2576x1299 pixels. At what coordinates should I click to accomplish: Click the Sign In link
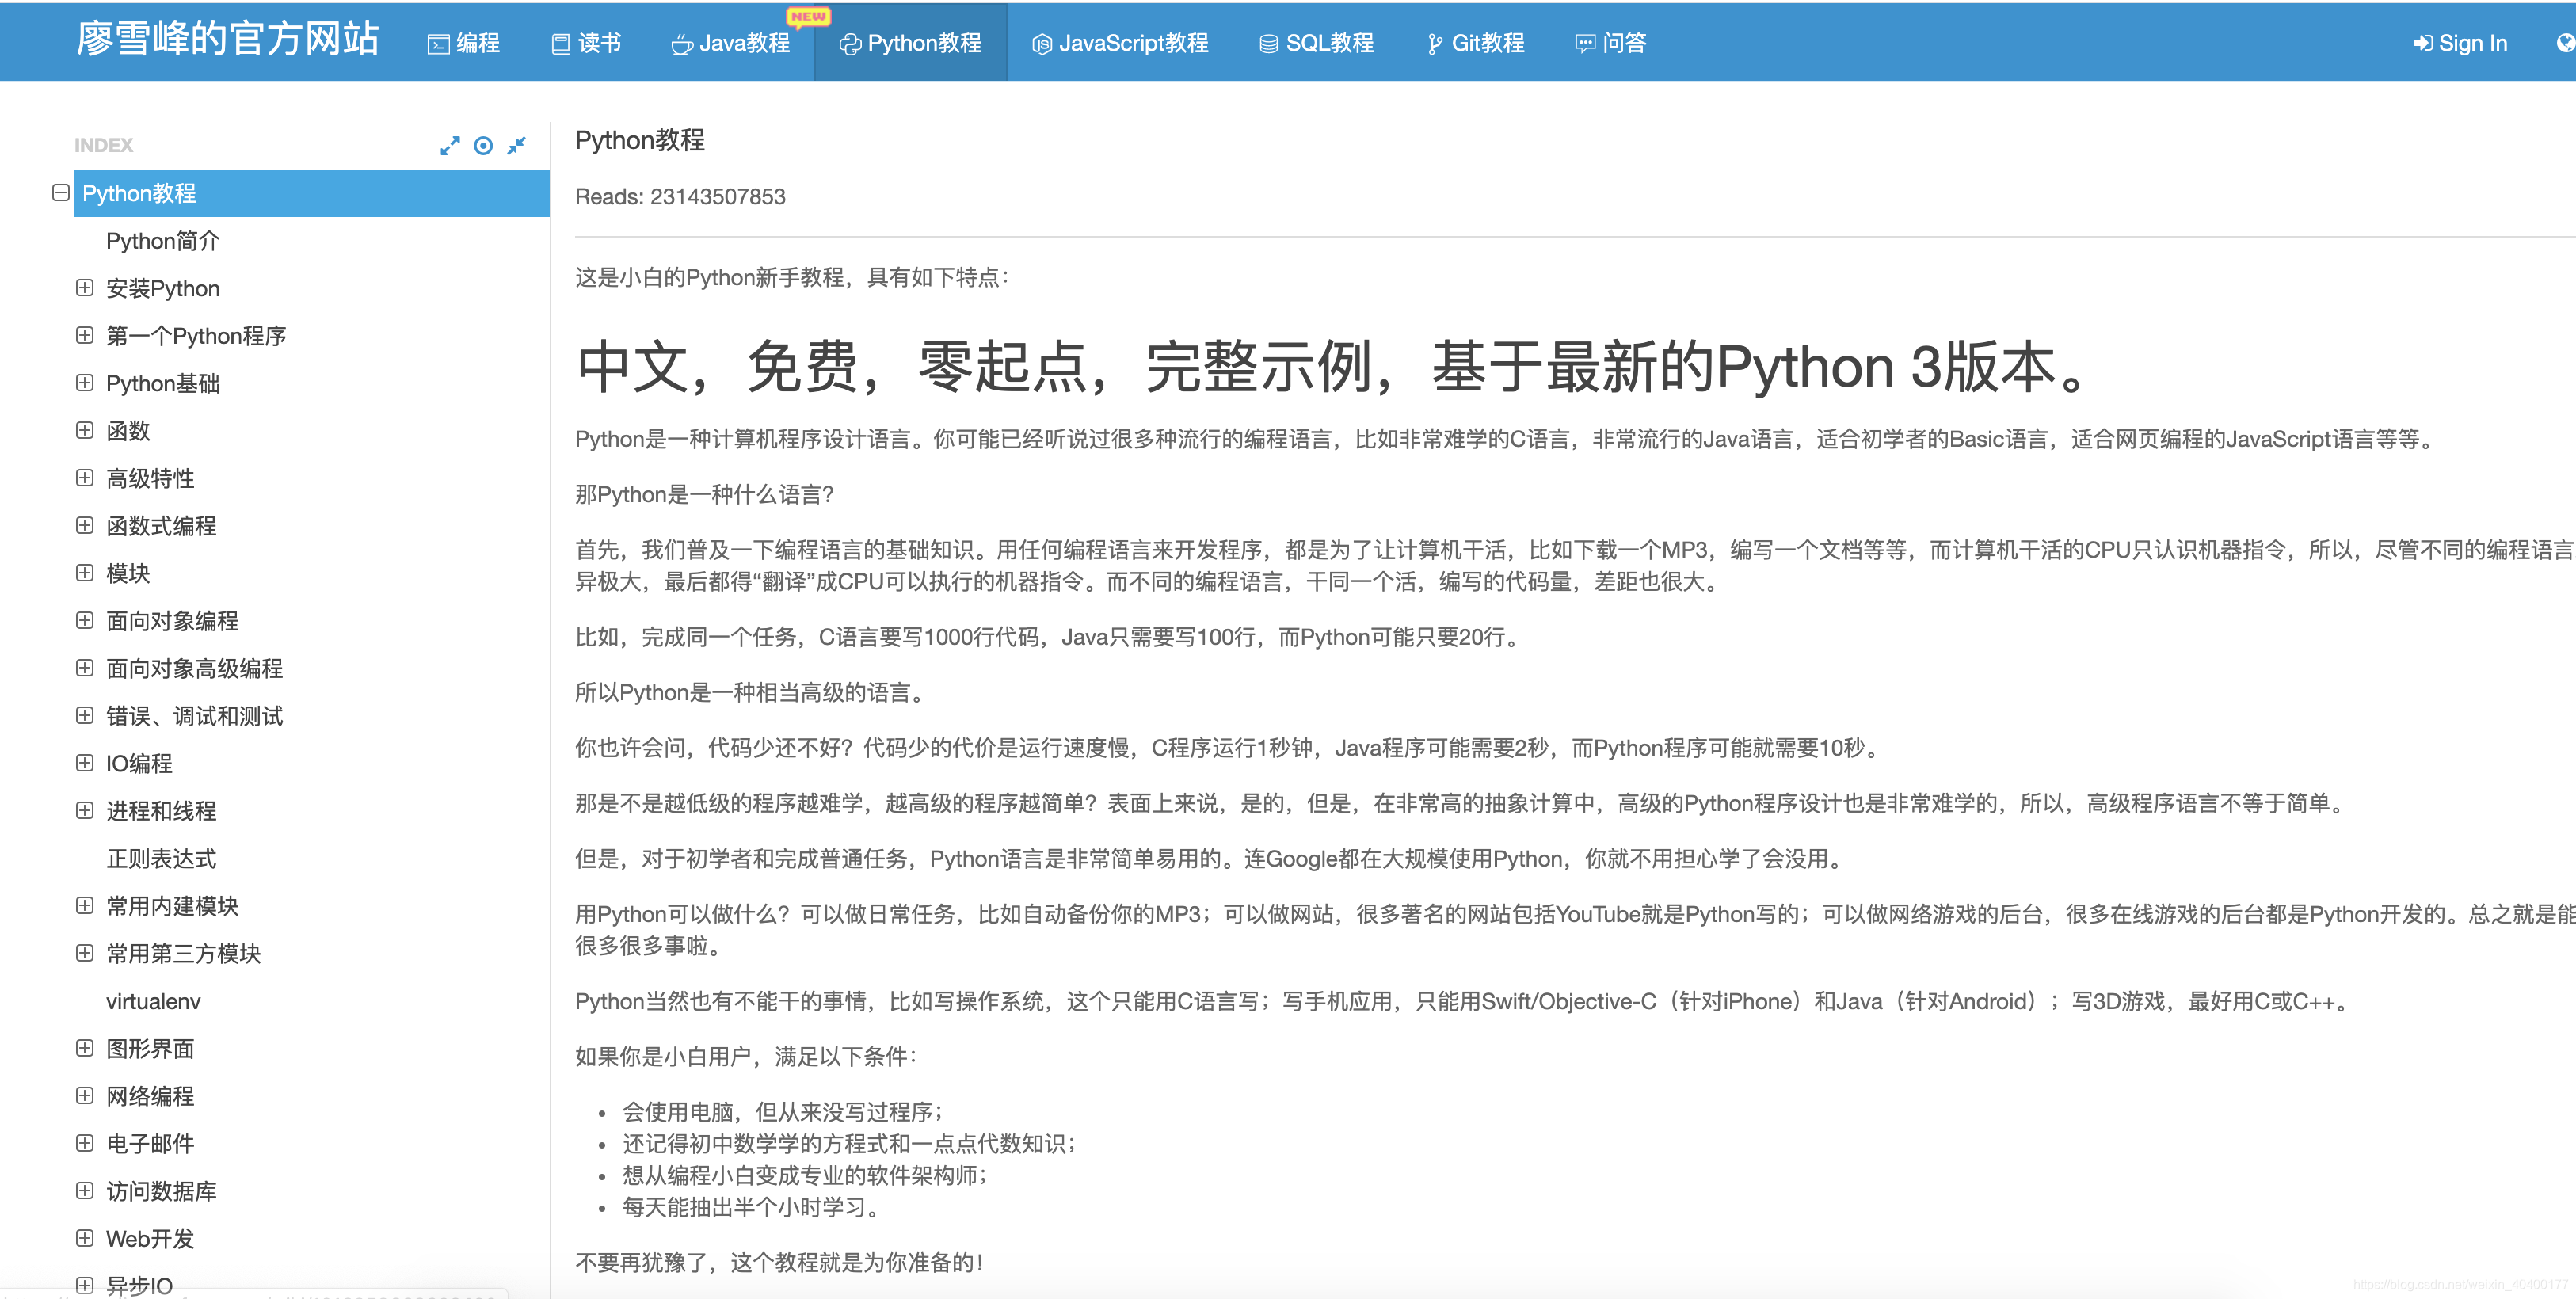pos(2460,43)
